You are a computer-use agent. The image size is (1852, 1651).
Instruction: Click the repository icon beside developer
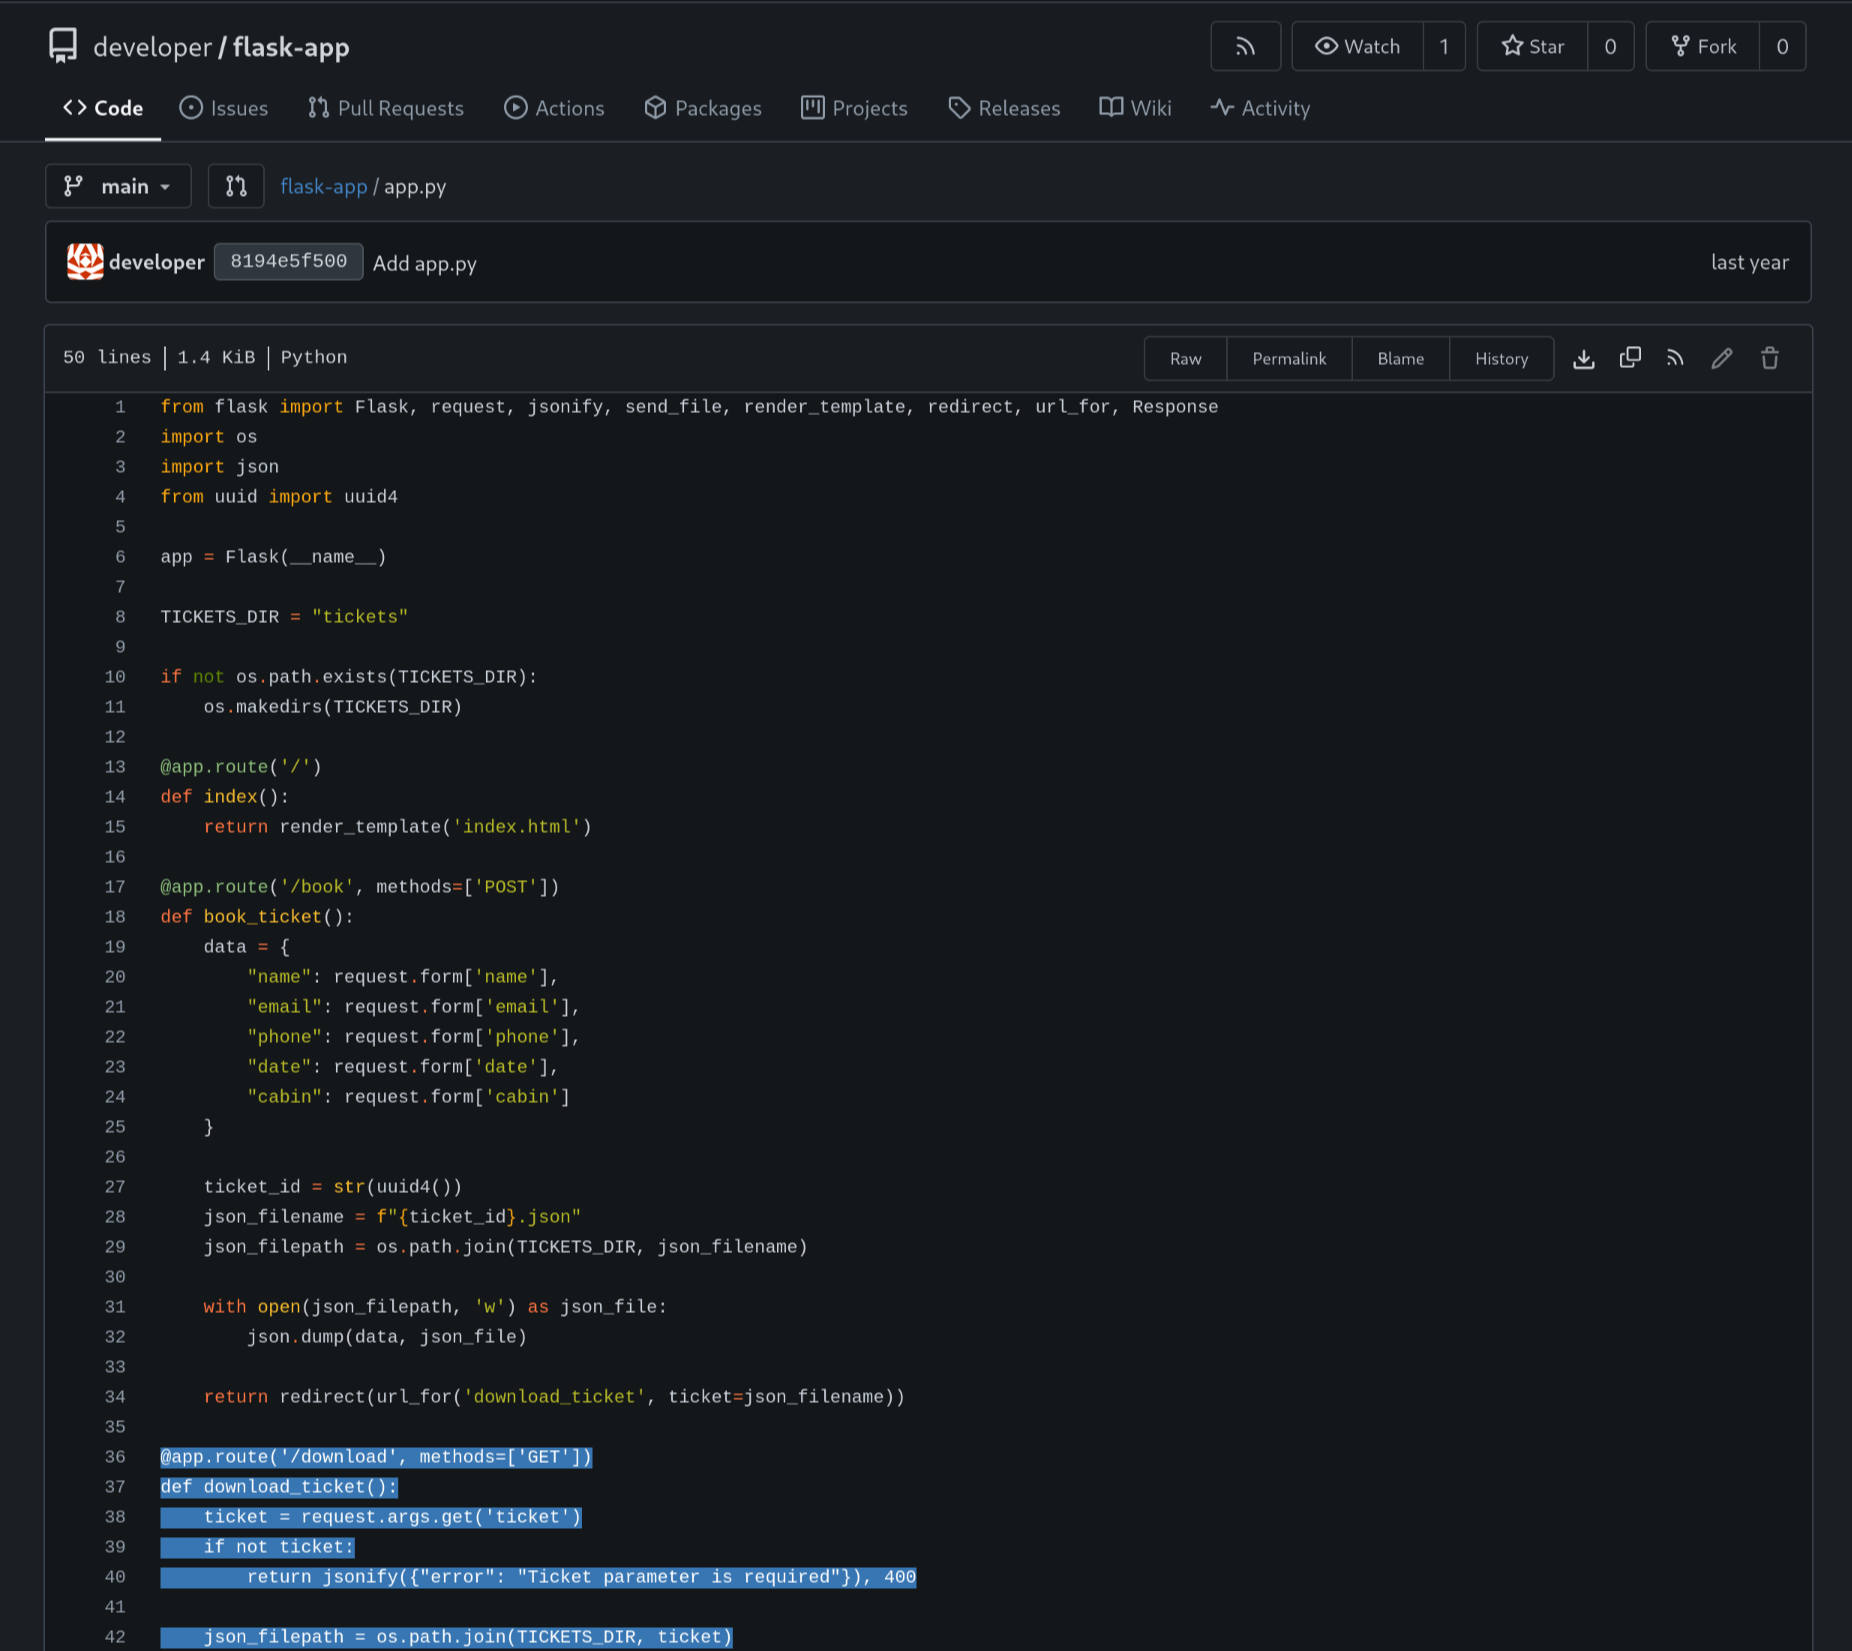pyautogui.click(x=63, y=46)
